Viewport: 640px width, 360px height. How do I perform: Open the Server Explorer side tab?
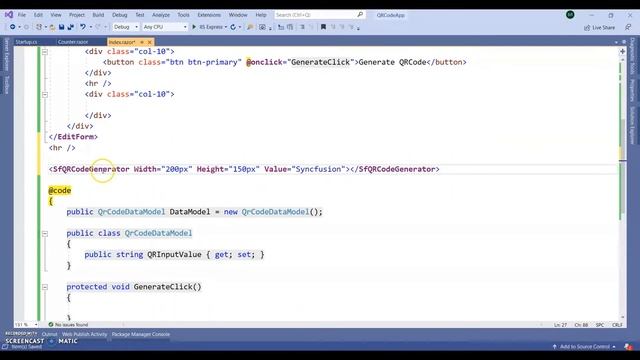[x=7, y=54]
